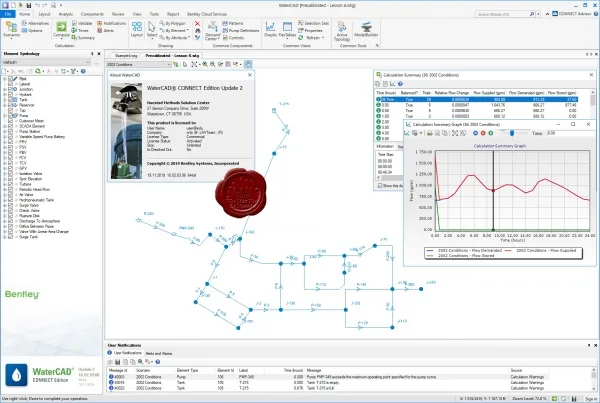The image size is (600, 403).
Task: Click the By Polygon selection button
Action: (173, 23)
